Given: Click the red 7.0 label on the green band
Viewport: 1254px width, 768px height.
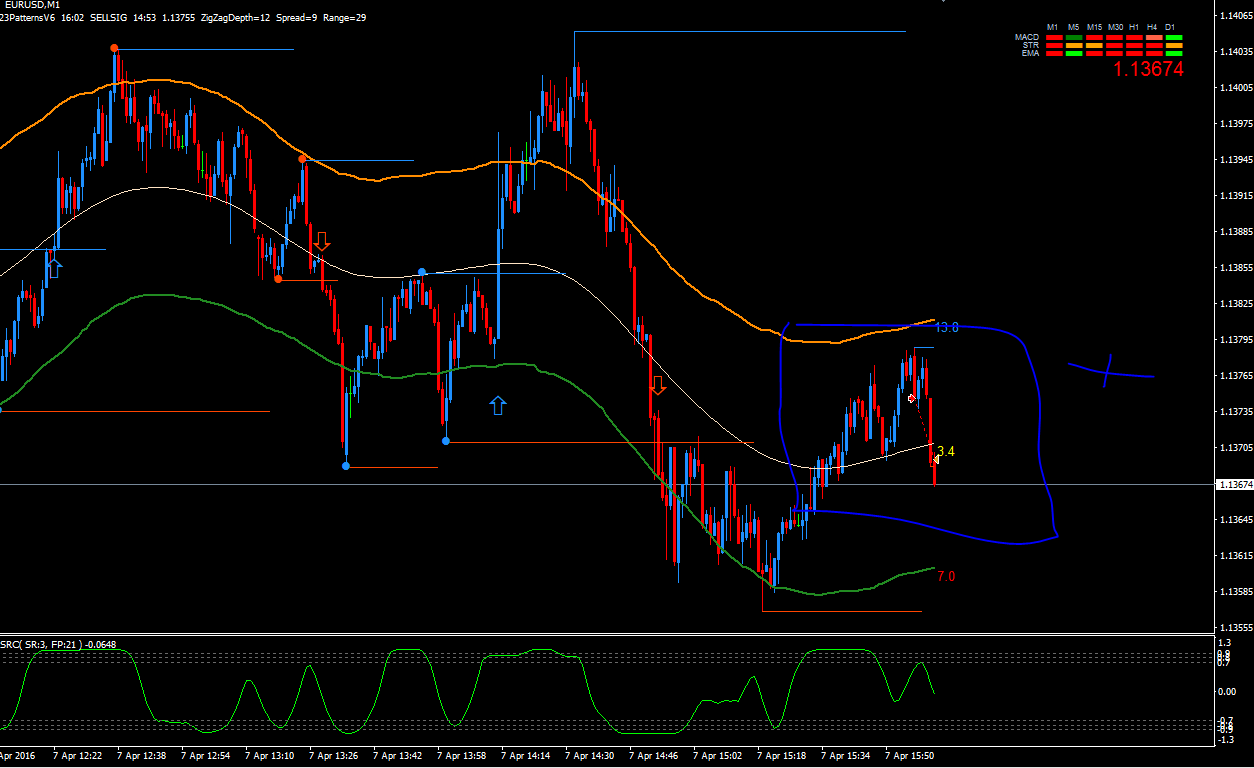Looking at the screenshot, I should pos(946,577).
